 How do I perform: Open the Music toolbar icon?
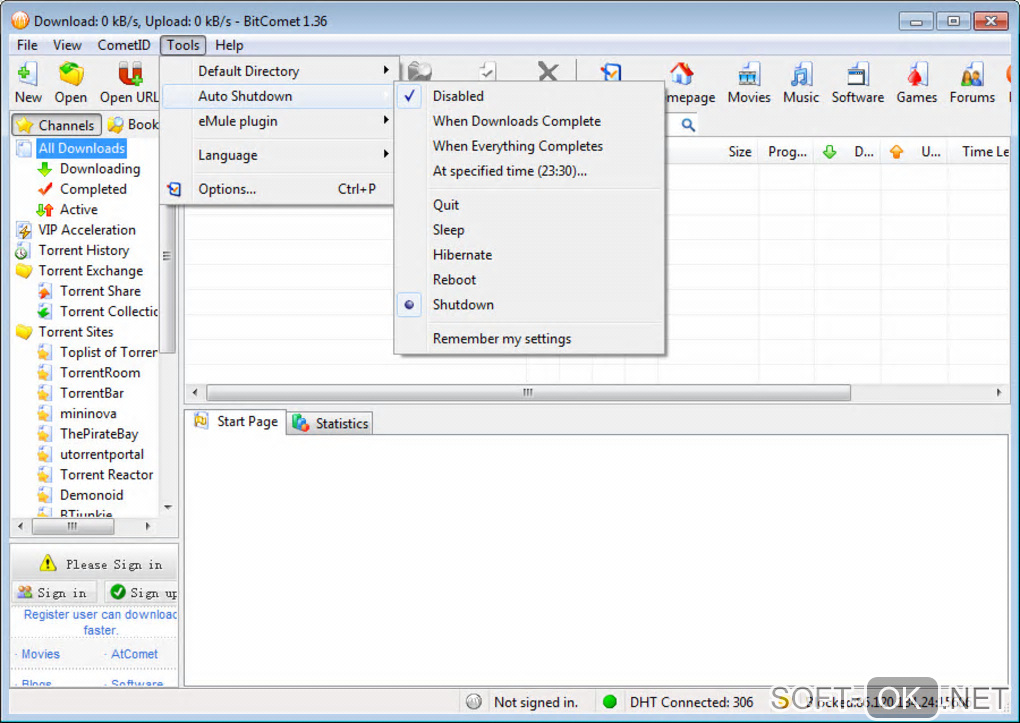[x=801, y=74]
